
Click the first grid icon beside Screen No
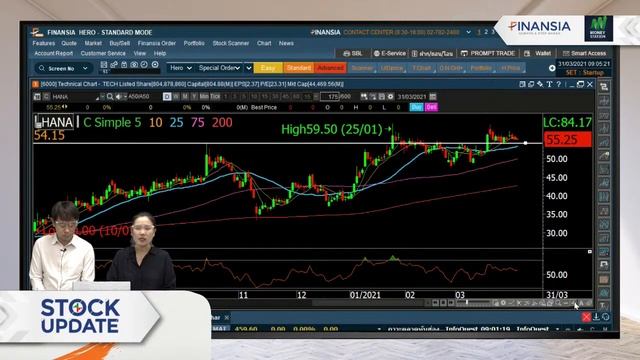pyautogui.click(x=104, y=65)
